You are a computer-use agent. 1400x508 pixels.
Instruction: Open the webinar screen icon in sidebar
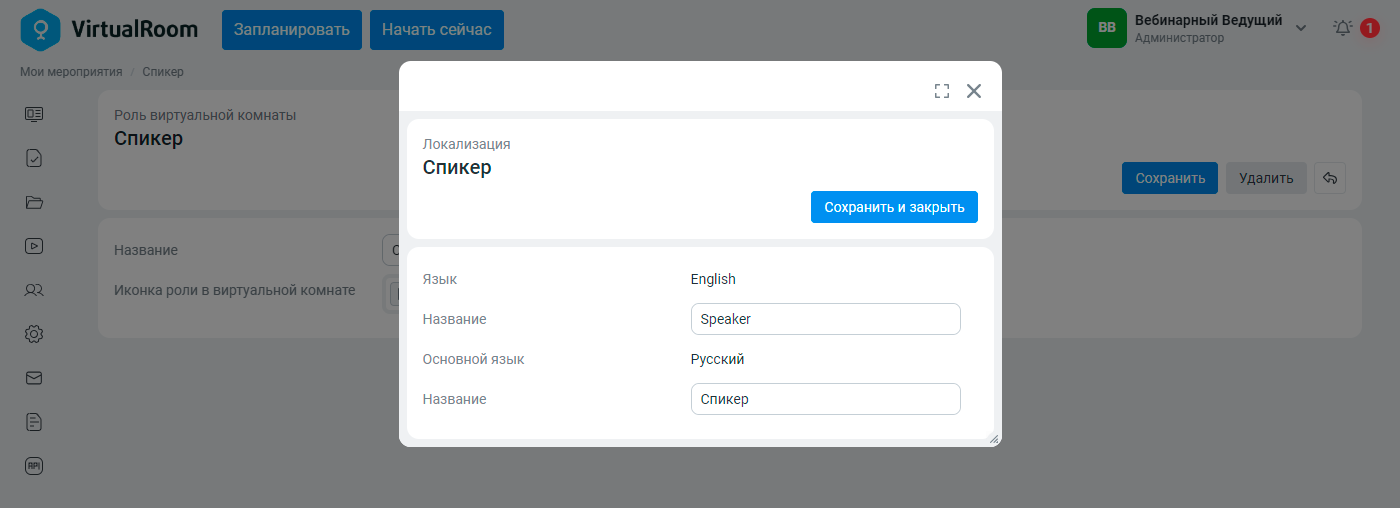[34, 114]
